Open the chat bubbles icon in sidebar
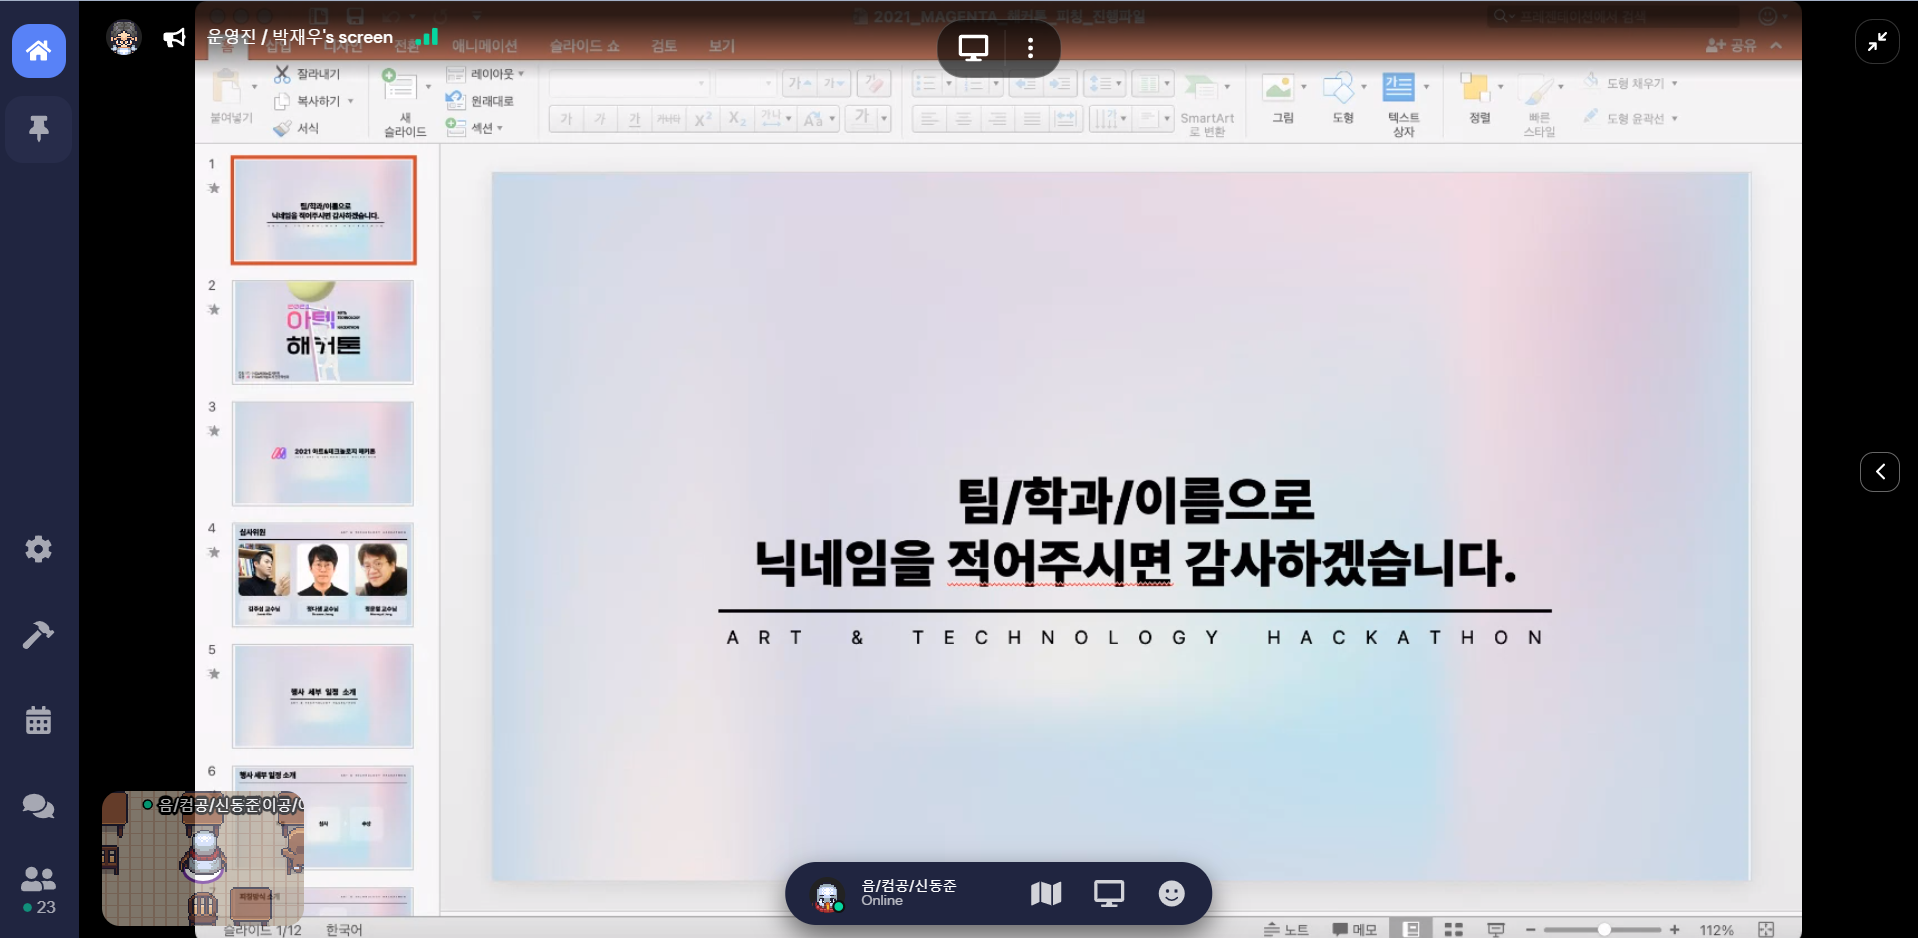Image resolution: width=1918 pixels, height=938 pixels. tap(38, 806)
